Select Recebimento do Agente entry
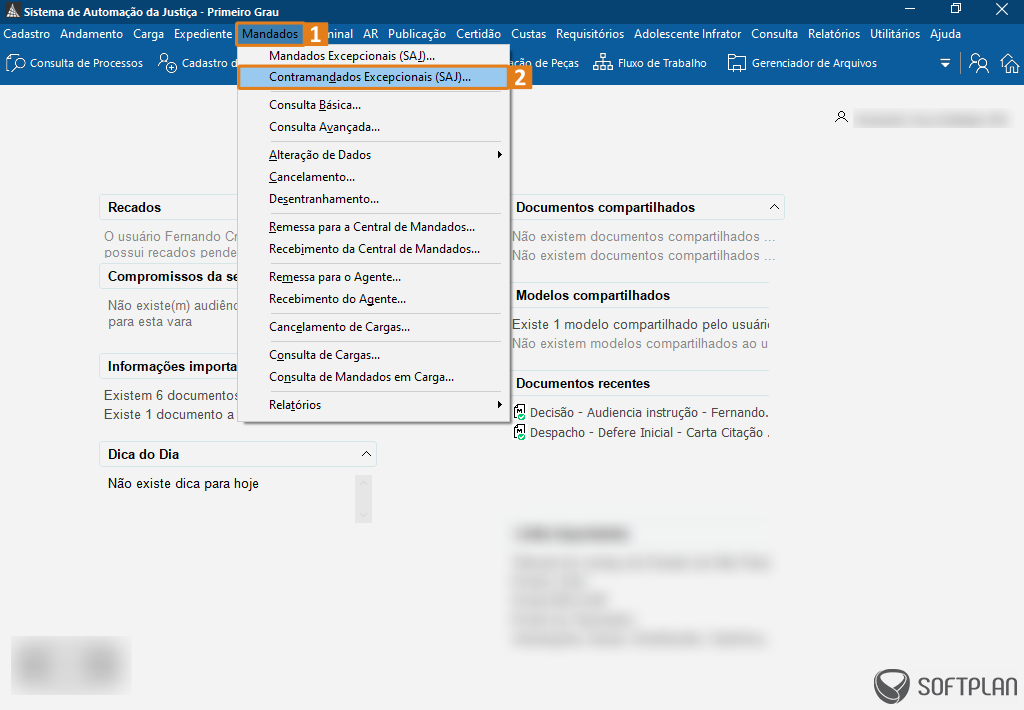 click(x=373, y=299)
